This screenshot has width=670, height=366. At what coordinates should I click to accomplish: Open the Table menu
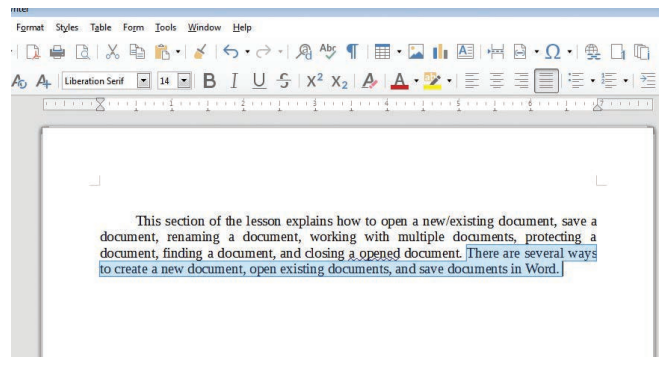point(100,28)
